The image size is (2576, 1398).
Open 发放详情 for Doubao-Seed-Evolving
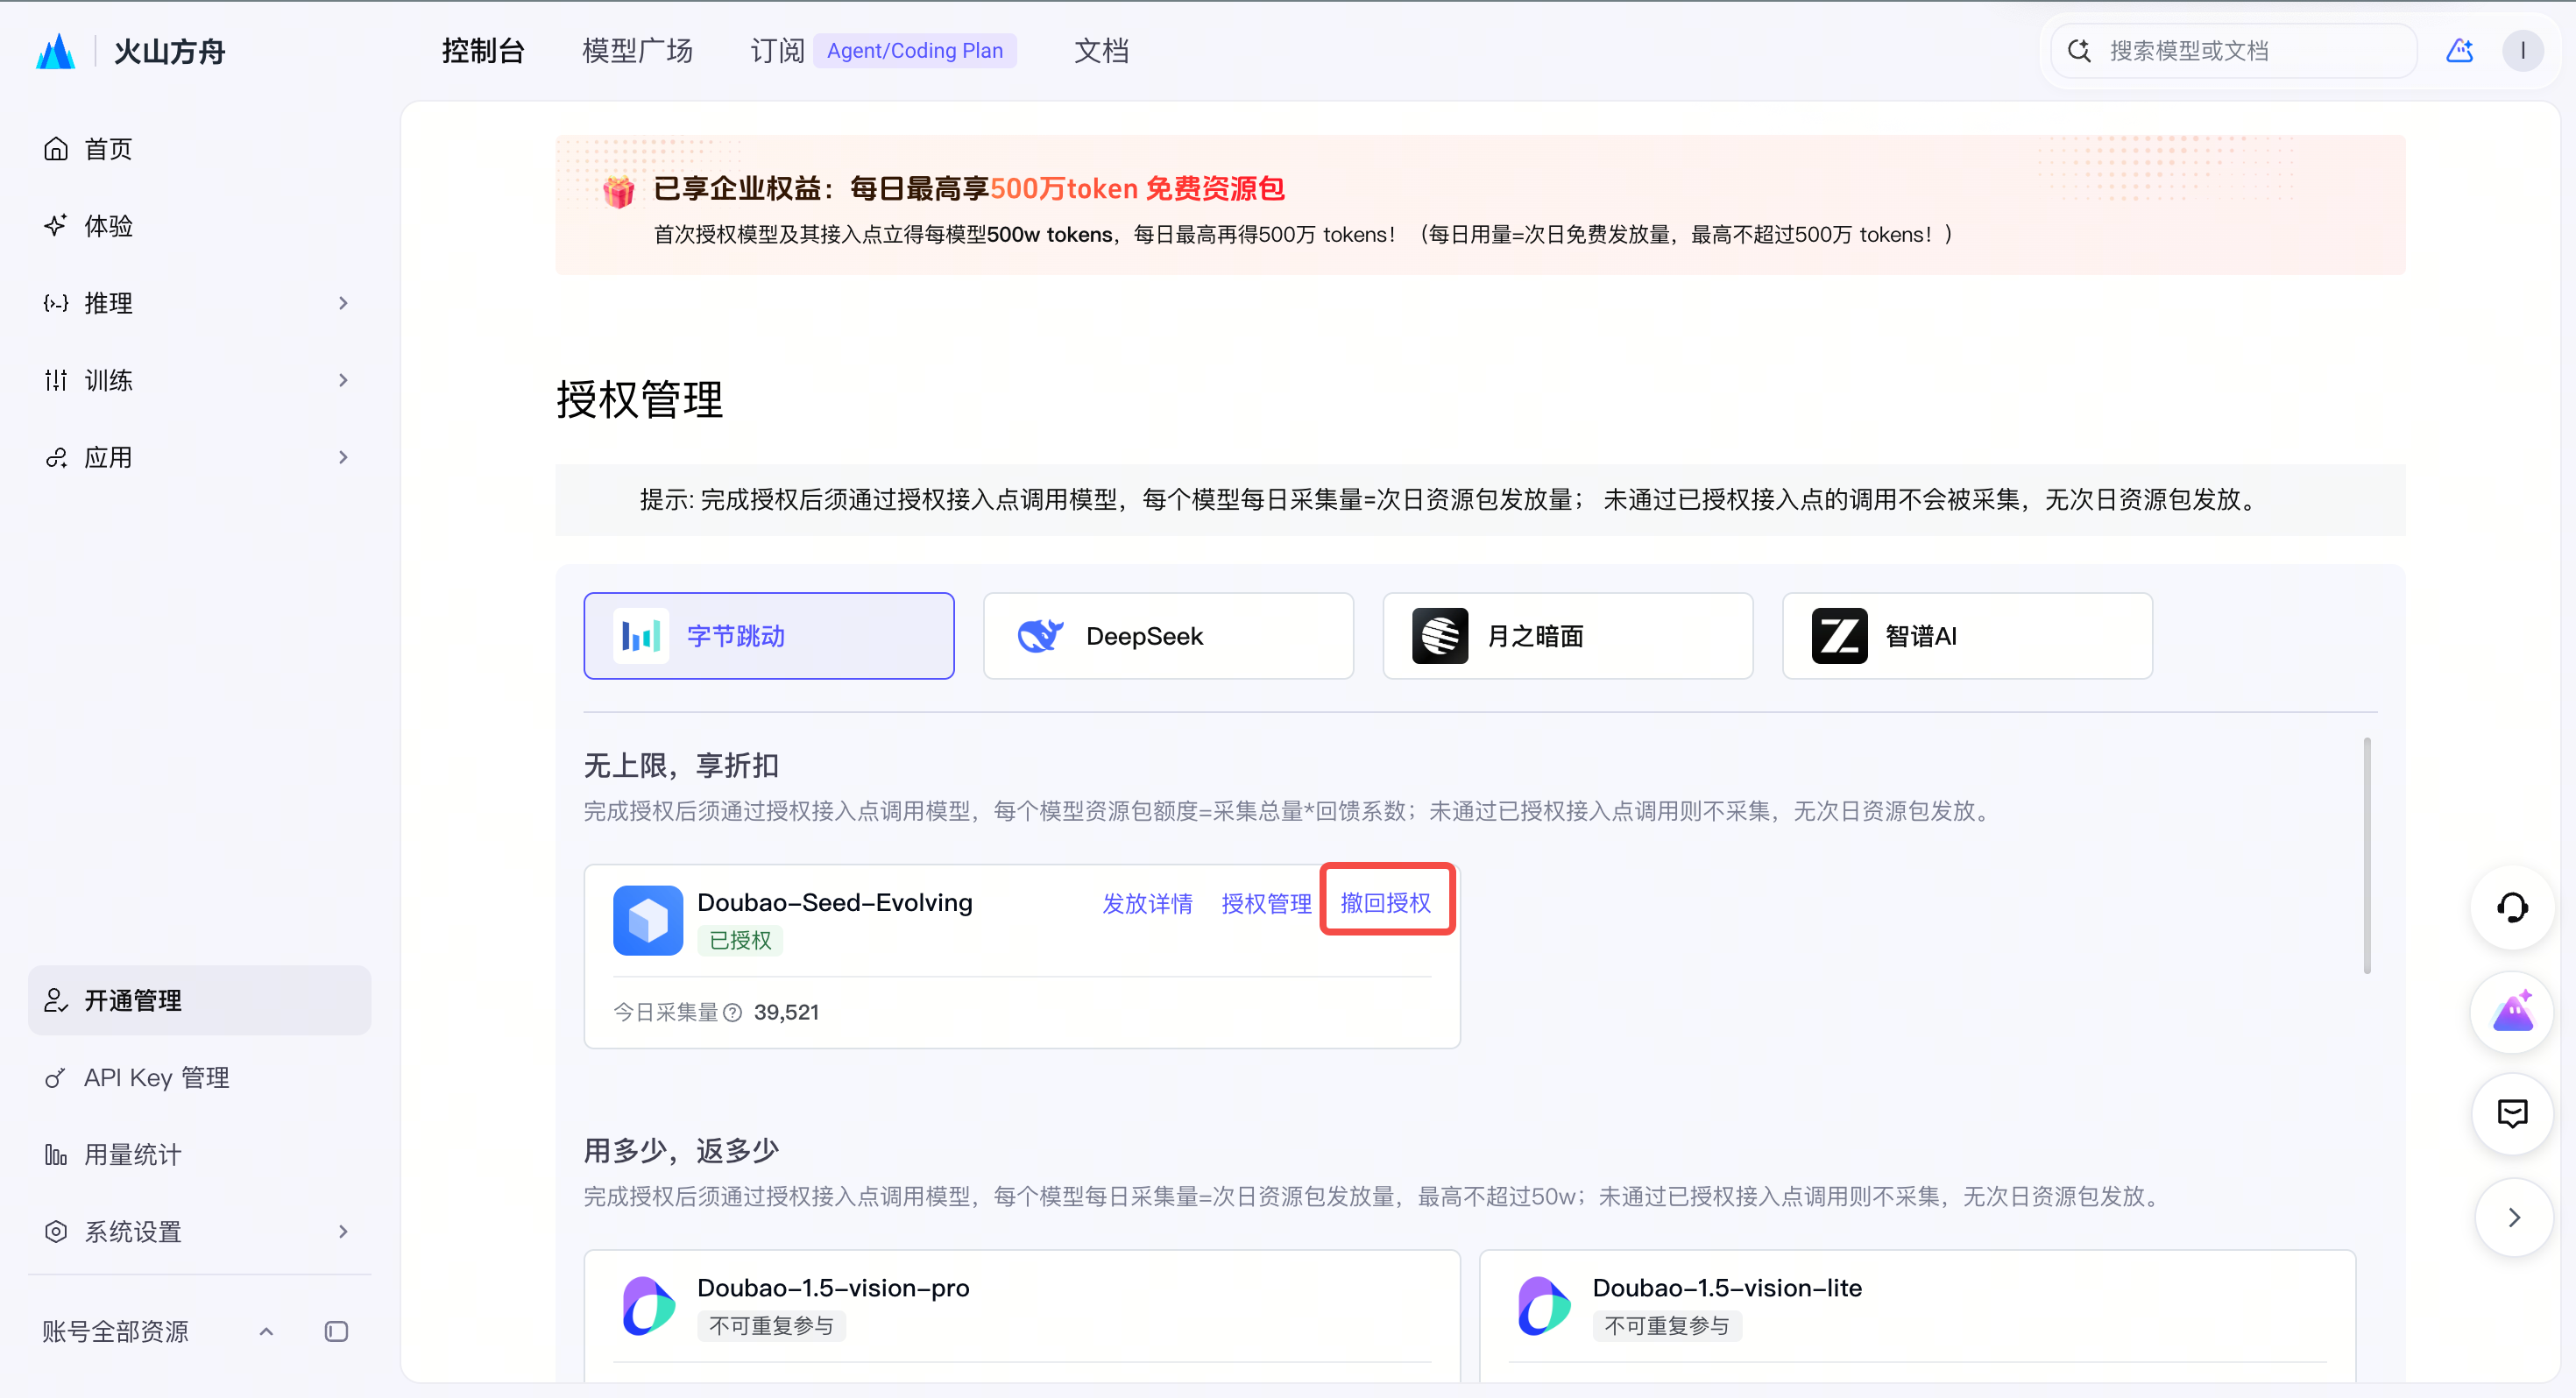point(1147,904)
